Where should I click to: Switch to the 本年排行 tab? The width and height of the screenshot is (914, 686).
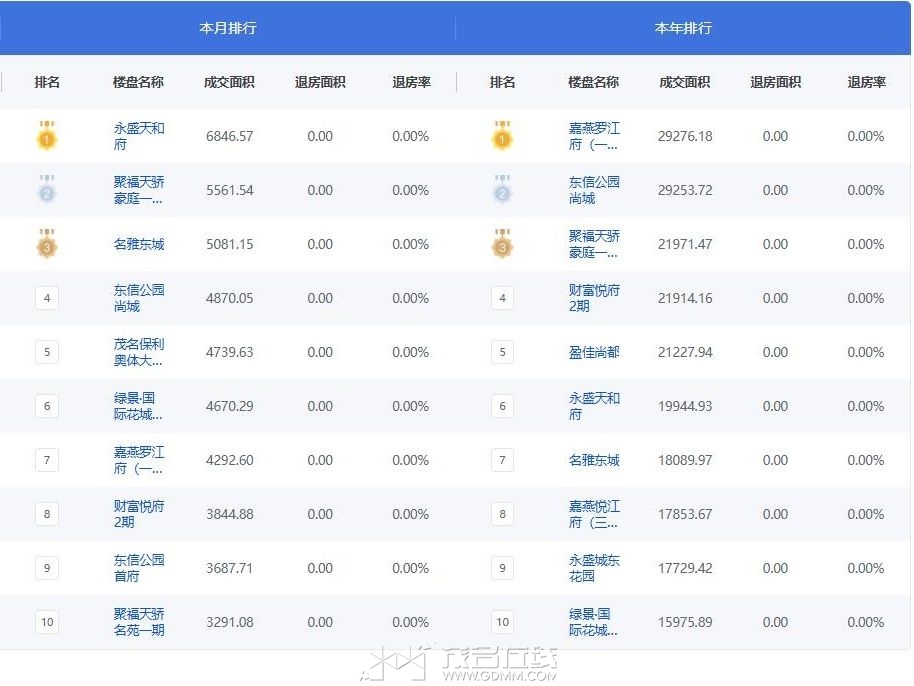(x=683, y=28)
